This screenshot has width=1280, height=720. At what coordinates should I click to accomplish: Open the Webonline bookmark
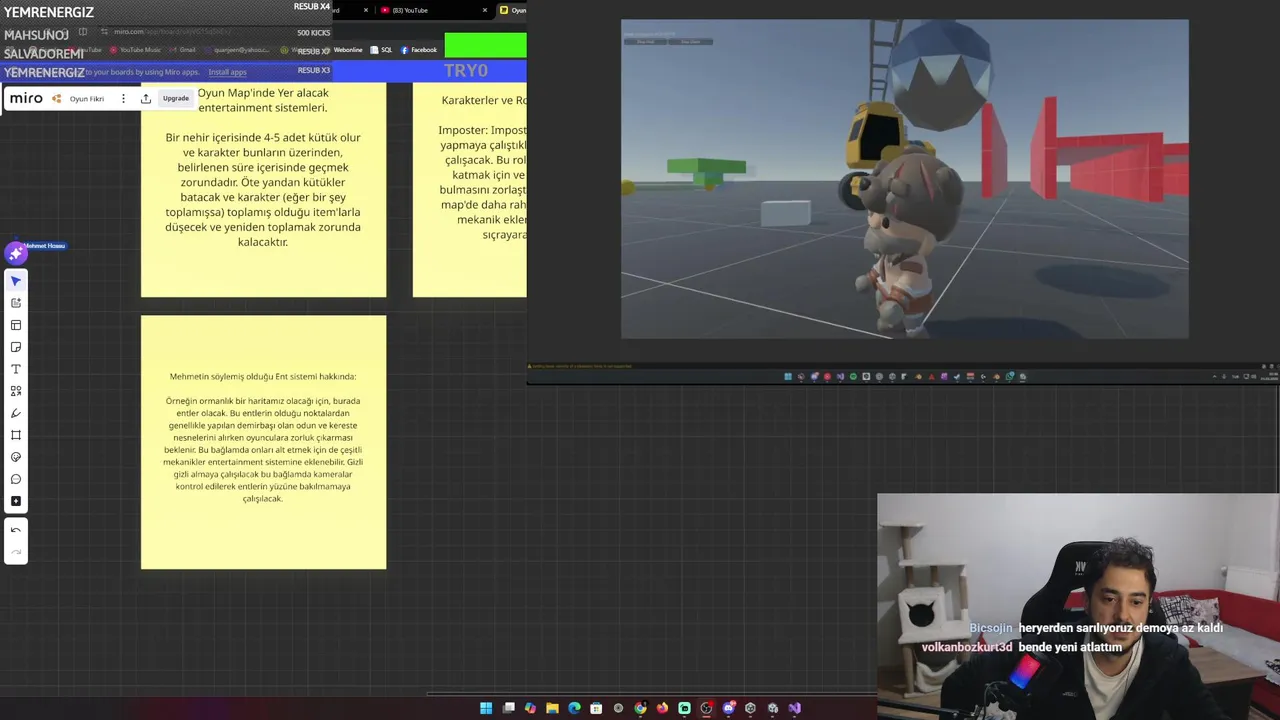point(348,50)
